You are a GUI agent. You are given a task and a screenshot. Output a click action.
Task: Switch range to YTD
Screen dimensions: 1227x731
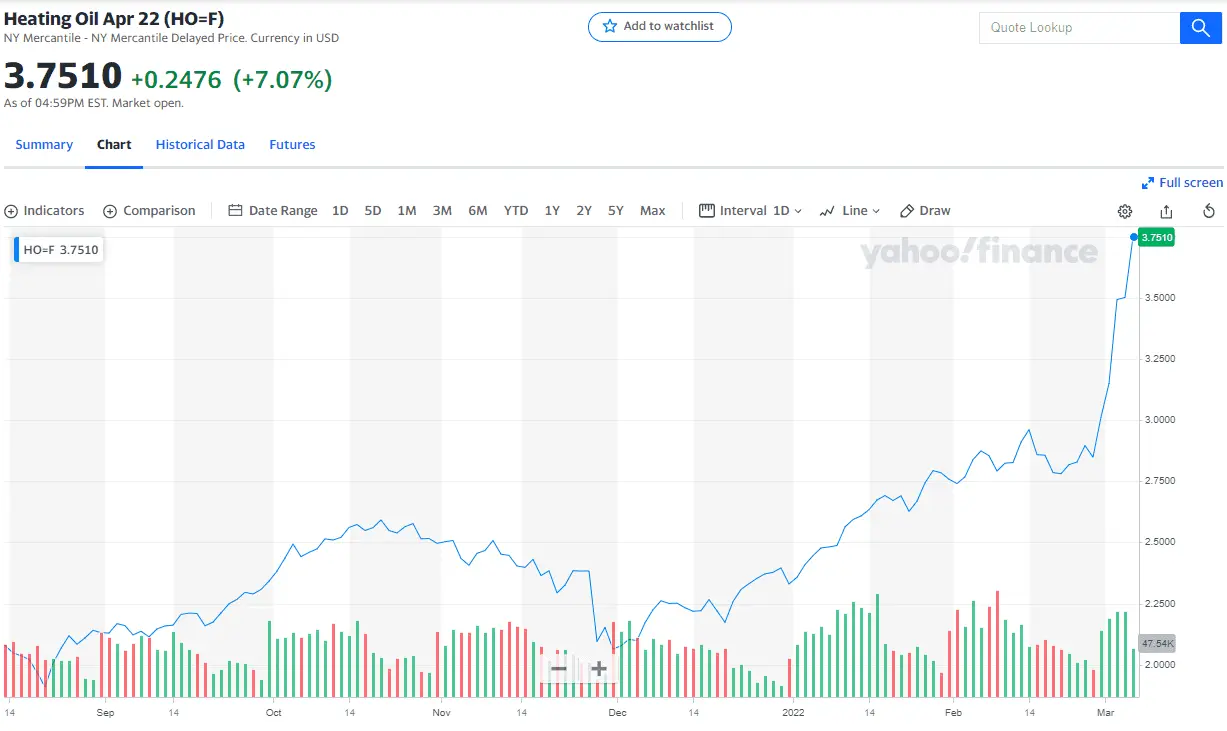(x=516, y=211)
